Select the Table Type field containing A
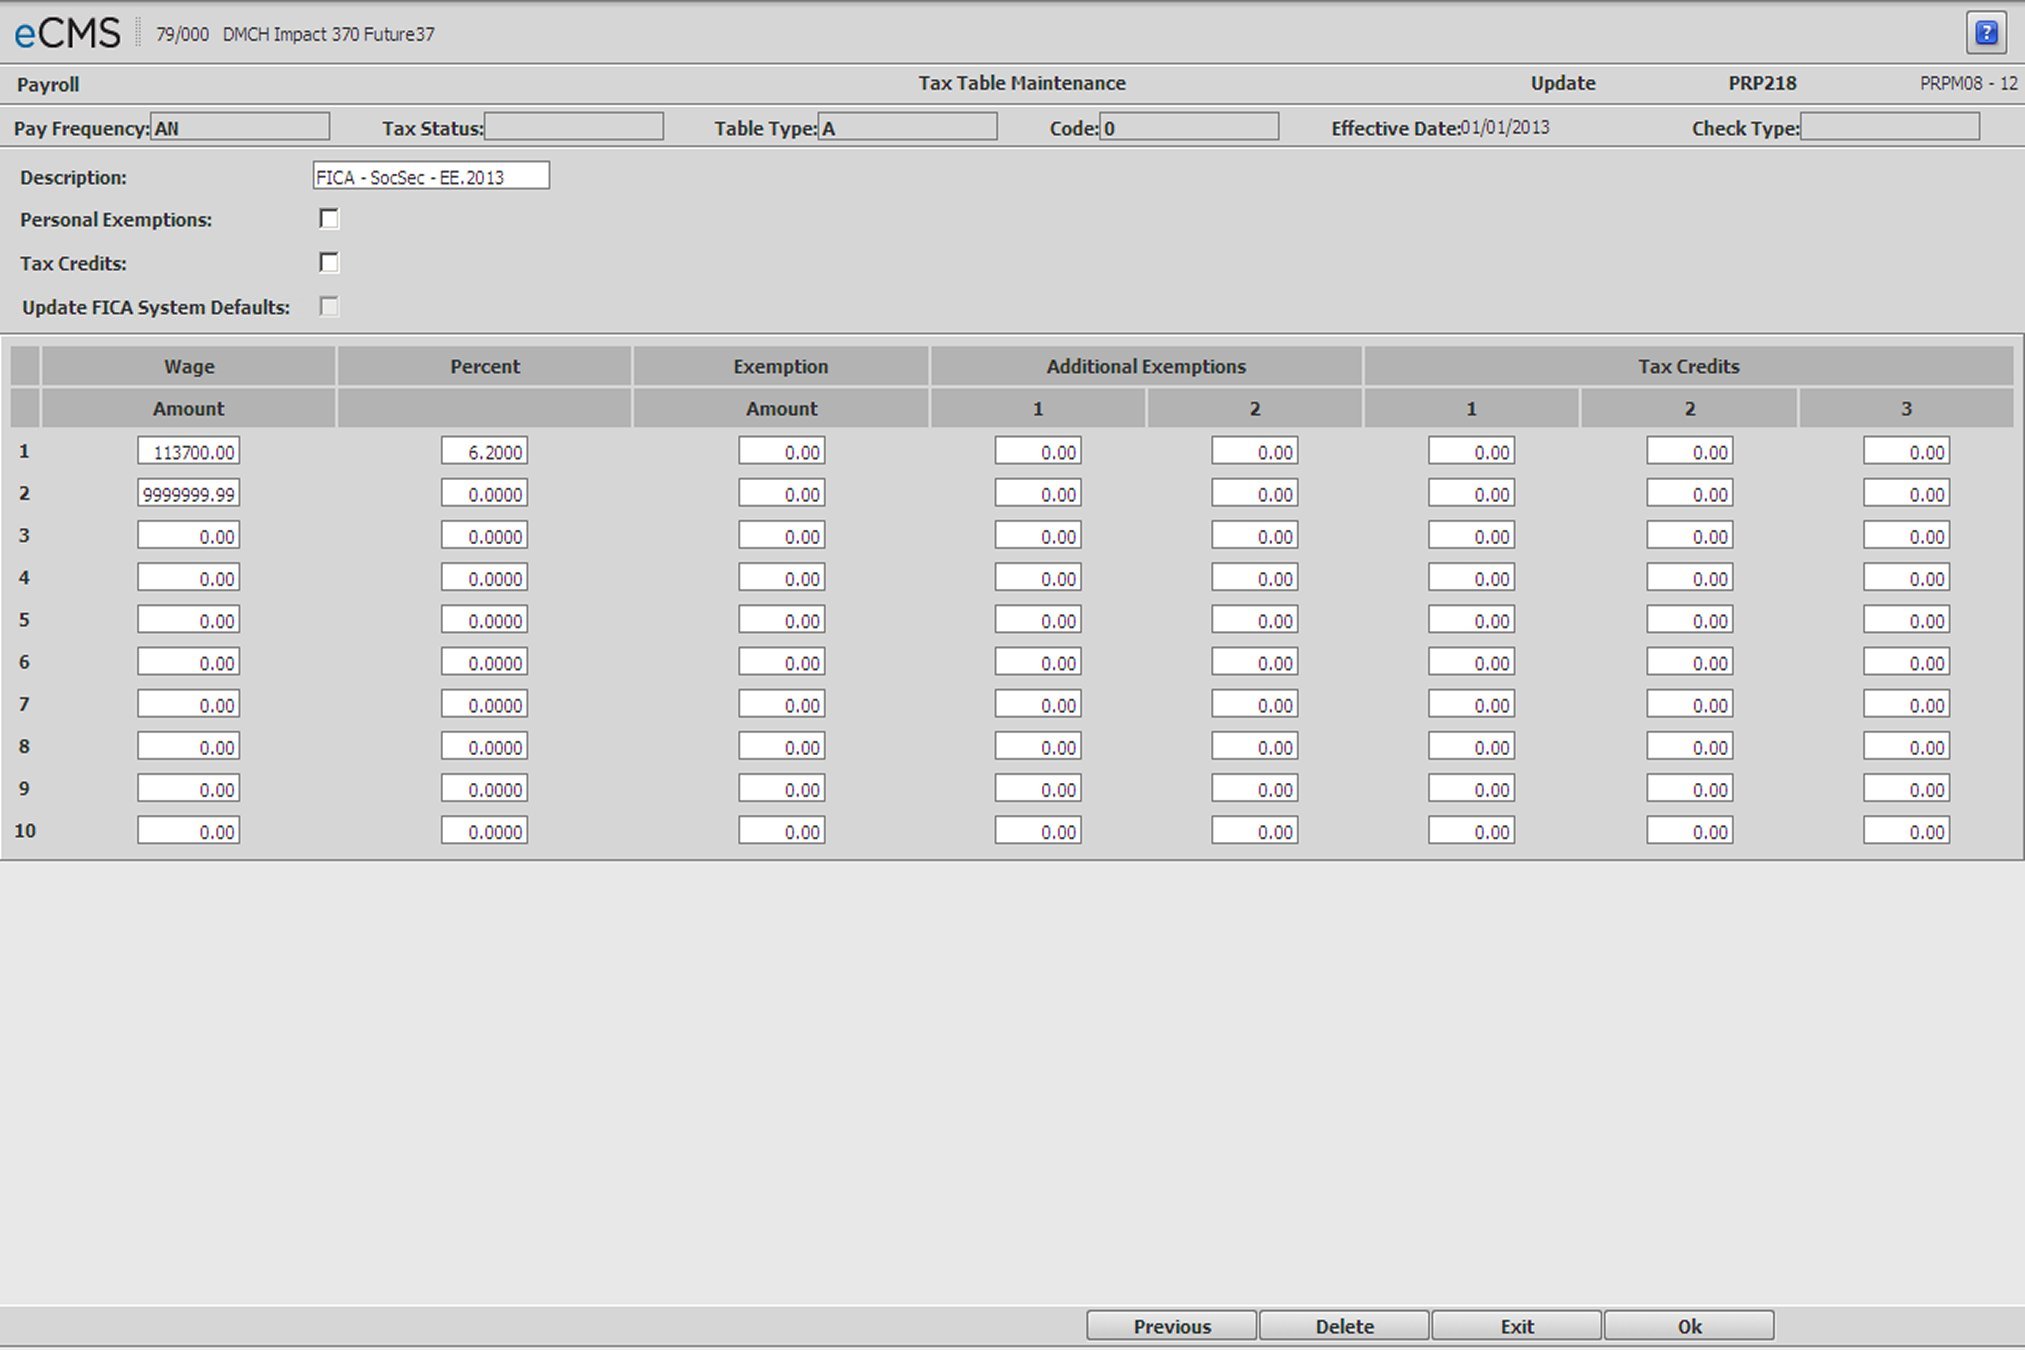Image resolution: width=2025 pixels, height=1350 pixels. [x=907, y=127]
